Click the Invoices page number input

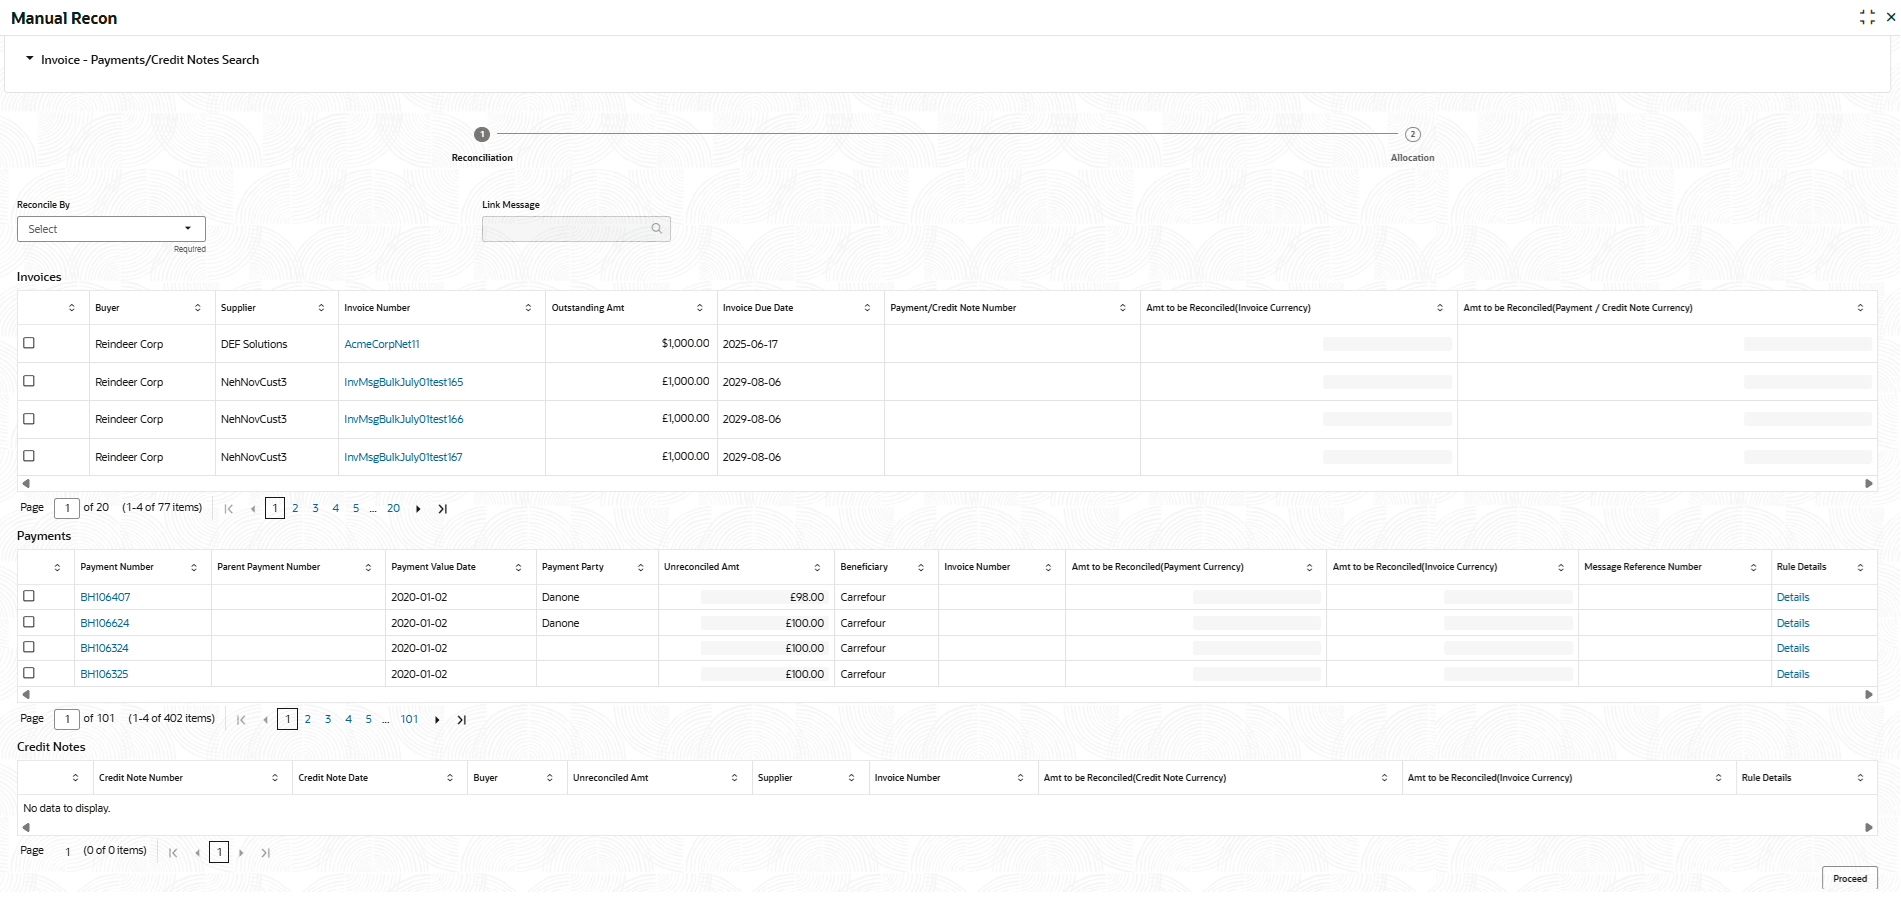point(67,508)
